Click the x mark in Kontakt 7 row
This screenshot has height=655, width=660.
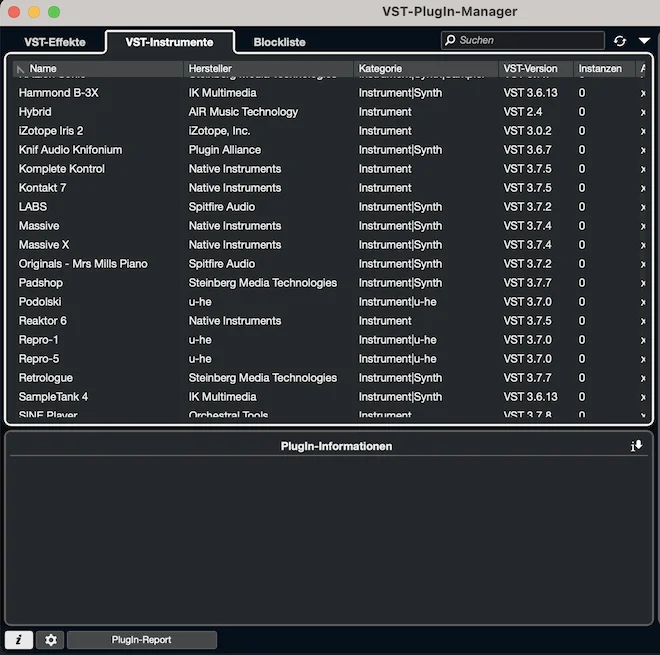click(643, 188)
